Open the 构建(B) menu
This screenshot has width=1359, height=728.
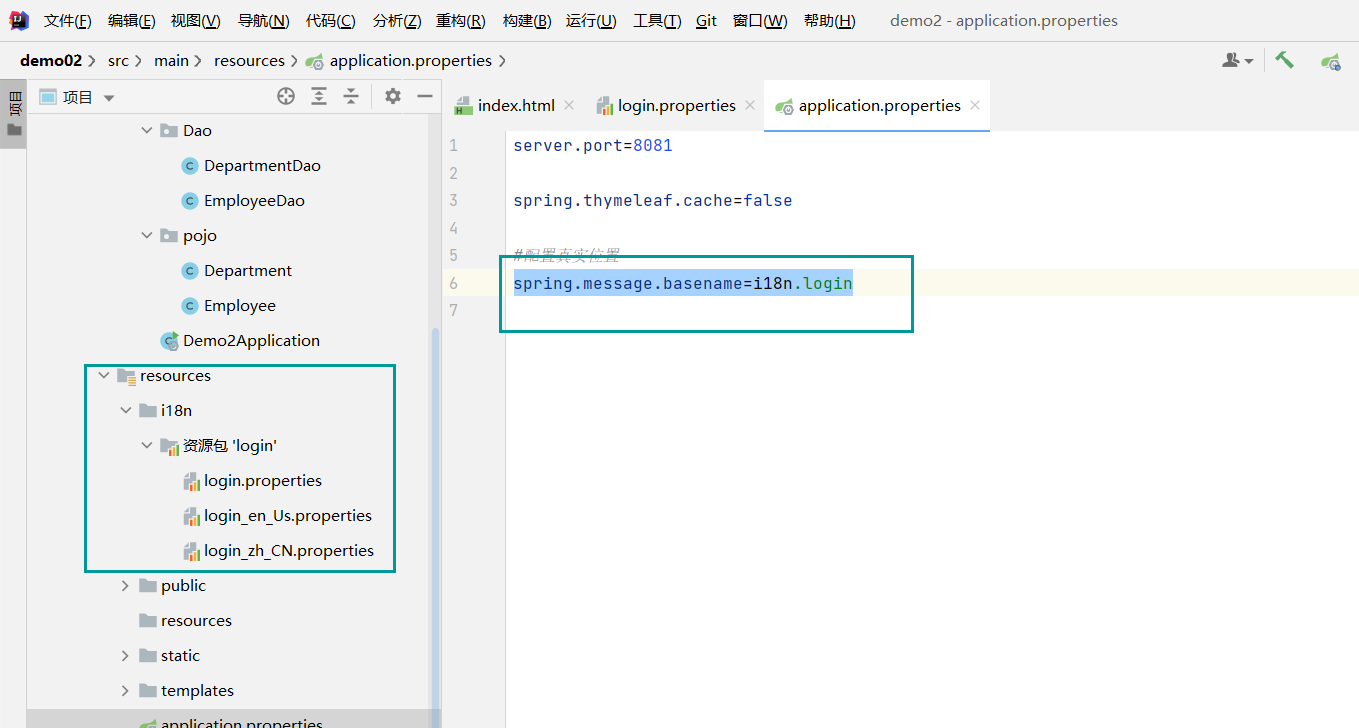(526, 21)
